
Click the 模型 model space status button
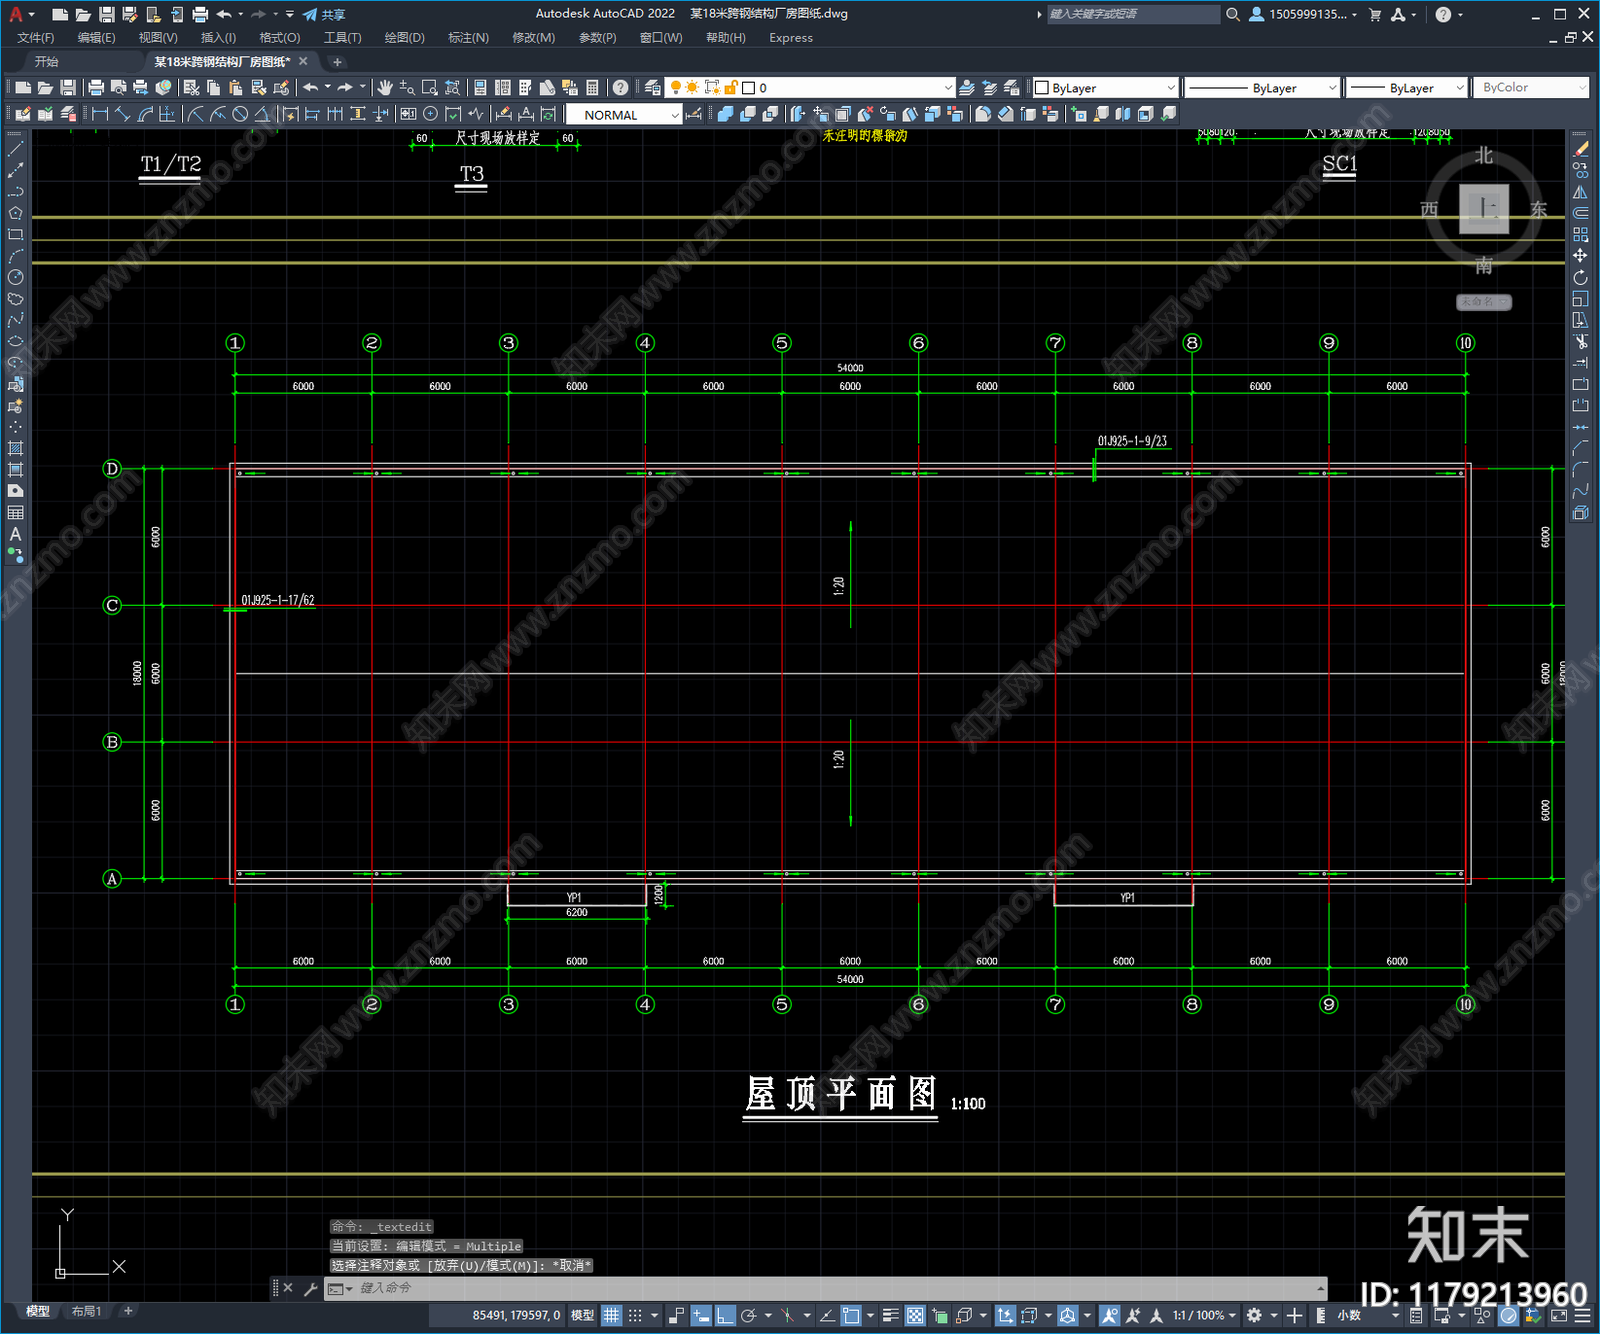582,1316
